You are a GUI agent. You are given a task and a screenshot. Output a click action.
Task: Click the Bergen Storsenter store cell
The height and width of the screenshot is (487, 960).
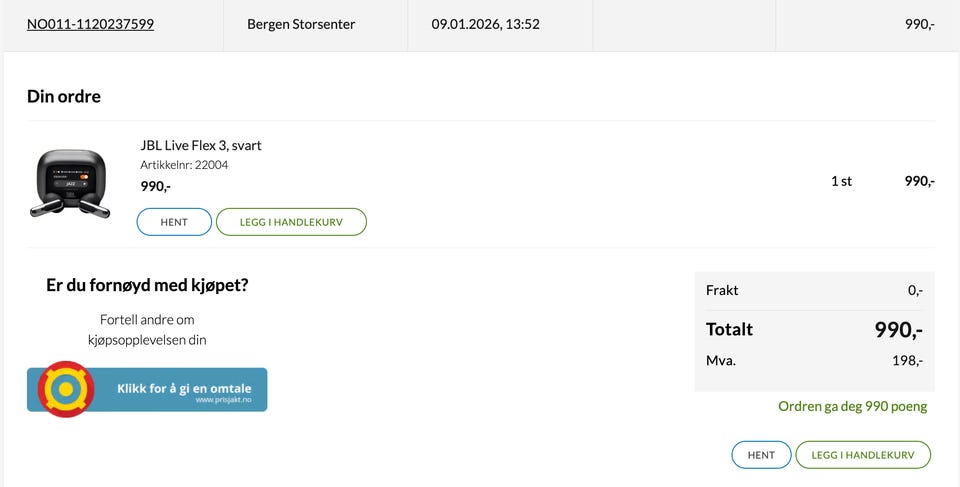(301, 24)
